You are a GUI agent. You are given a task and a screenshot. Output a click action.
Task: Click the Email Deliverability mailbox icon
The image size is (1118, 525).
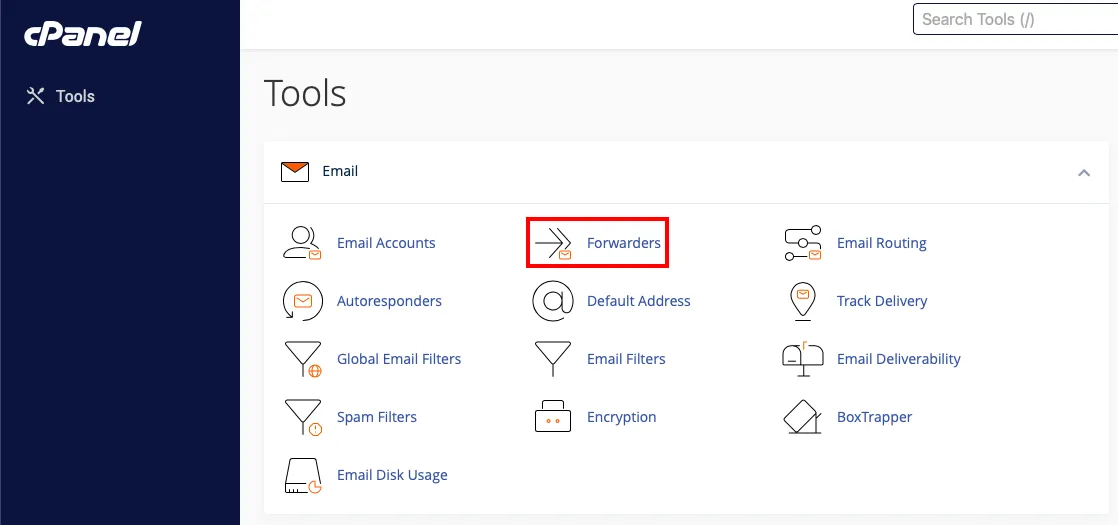pos(802,358)
